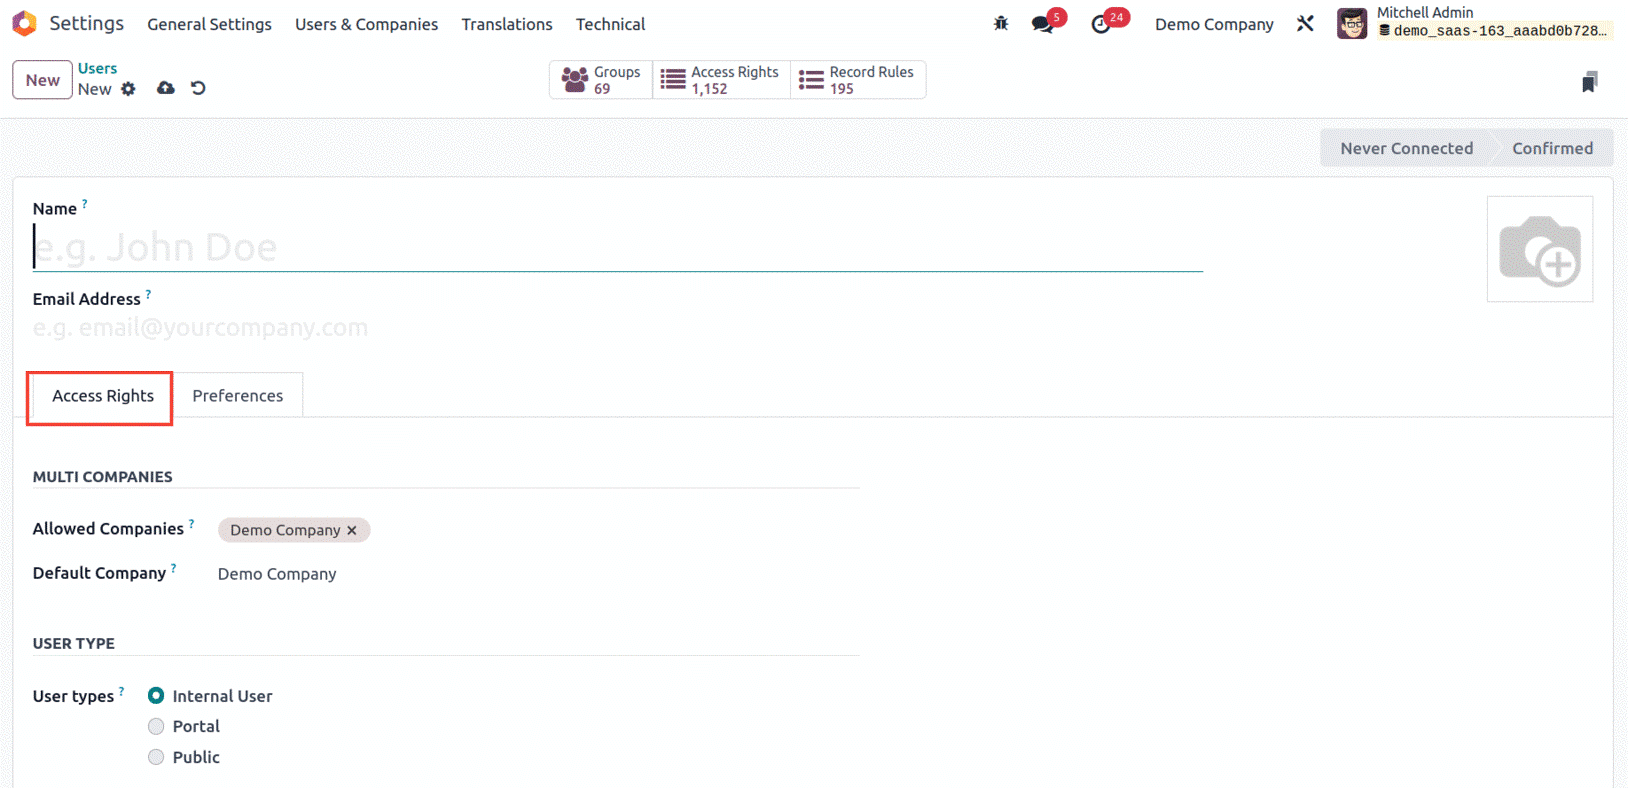This screenshot has width=1628, height=788.
Task: Click the Email Address input field
Action: coord(617,328)
